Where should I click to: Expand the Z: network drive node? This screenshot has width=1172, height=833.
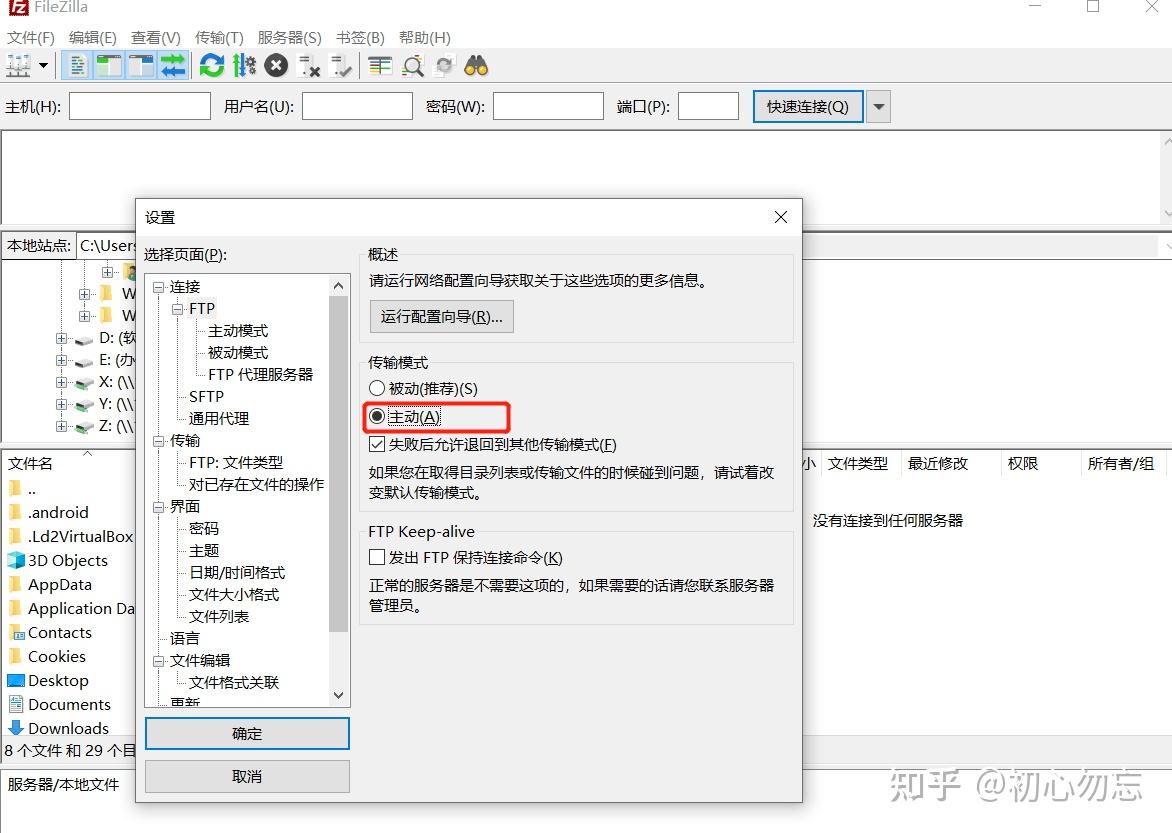pos(61,426)
